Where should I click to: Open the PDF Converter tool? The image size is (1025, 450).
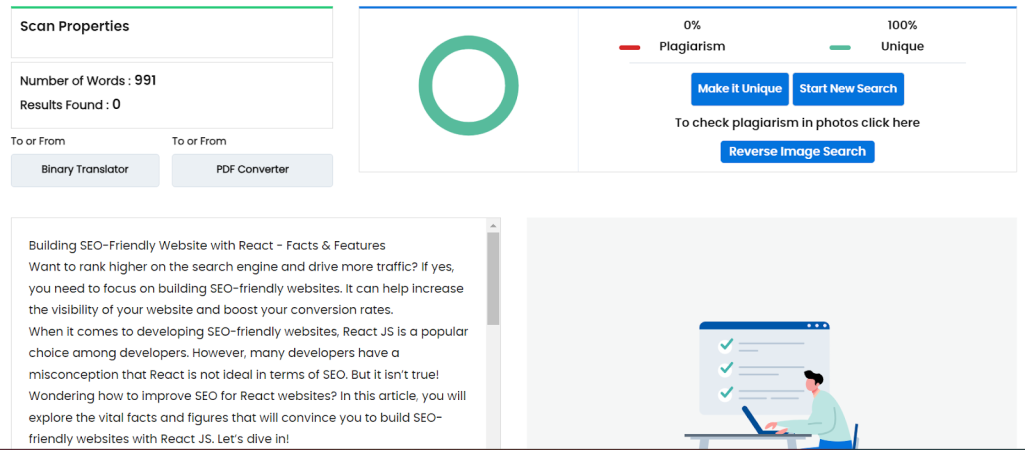(x=252, y=170)
